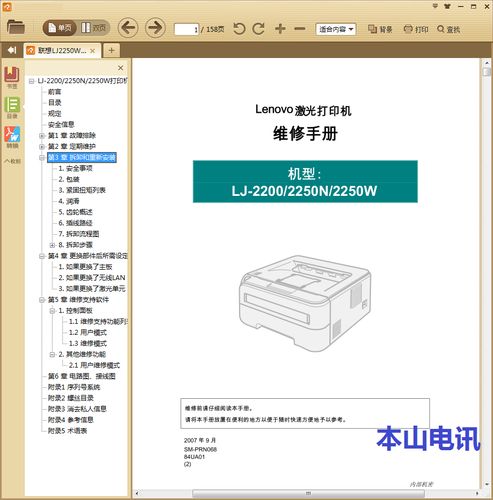Go to the previous page arrow
This screenshot has width=493, height=500.
pos(128,28)
